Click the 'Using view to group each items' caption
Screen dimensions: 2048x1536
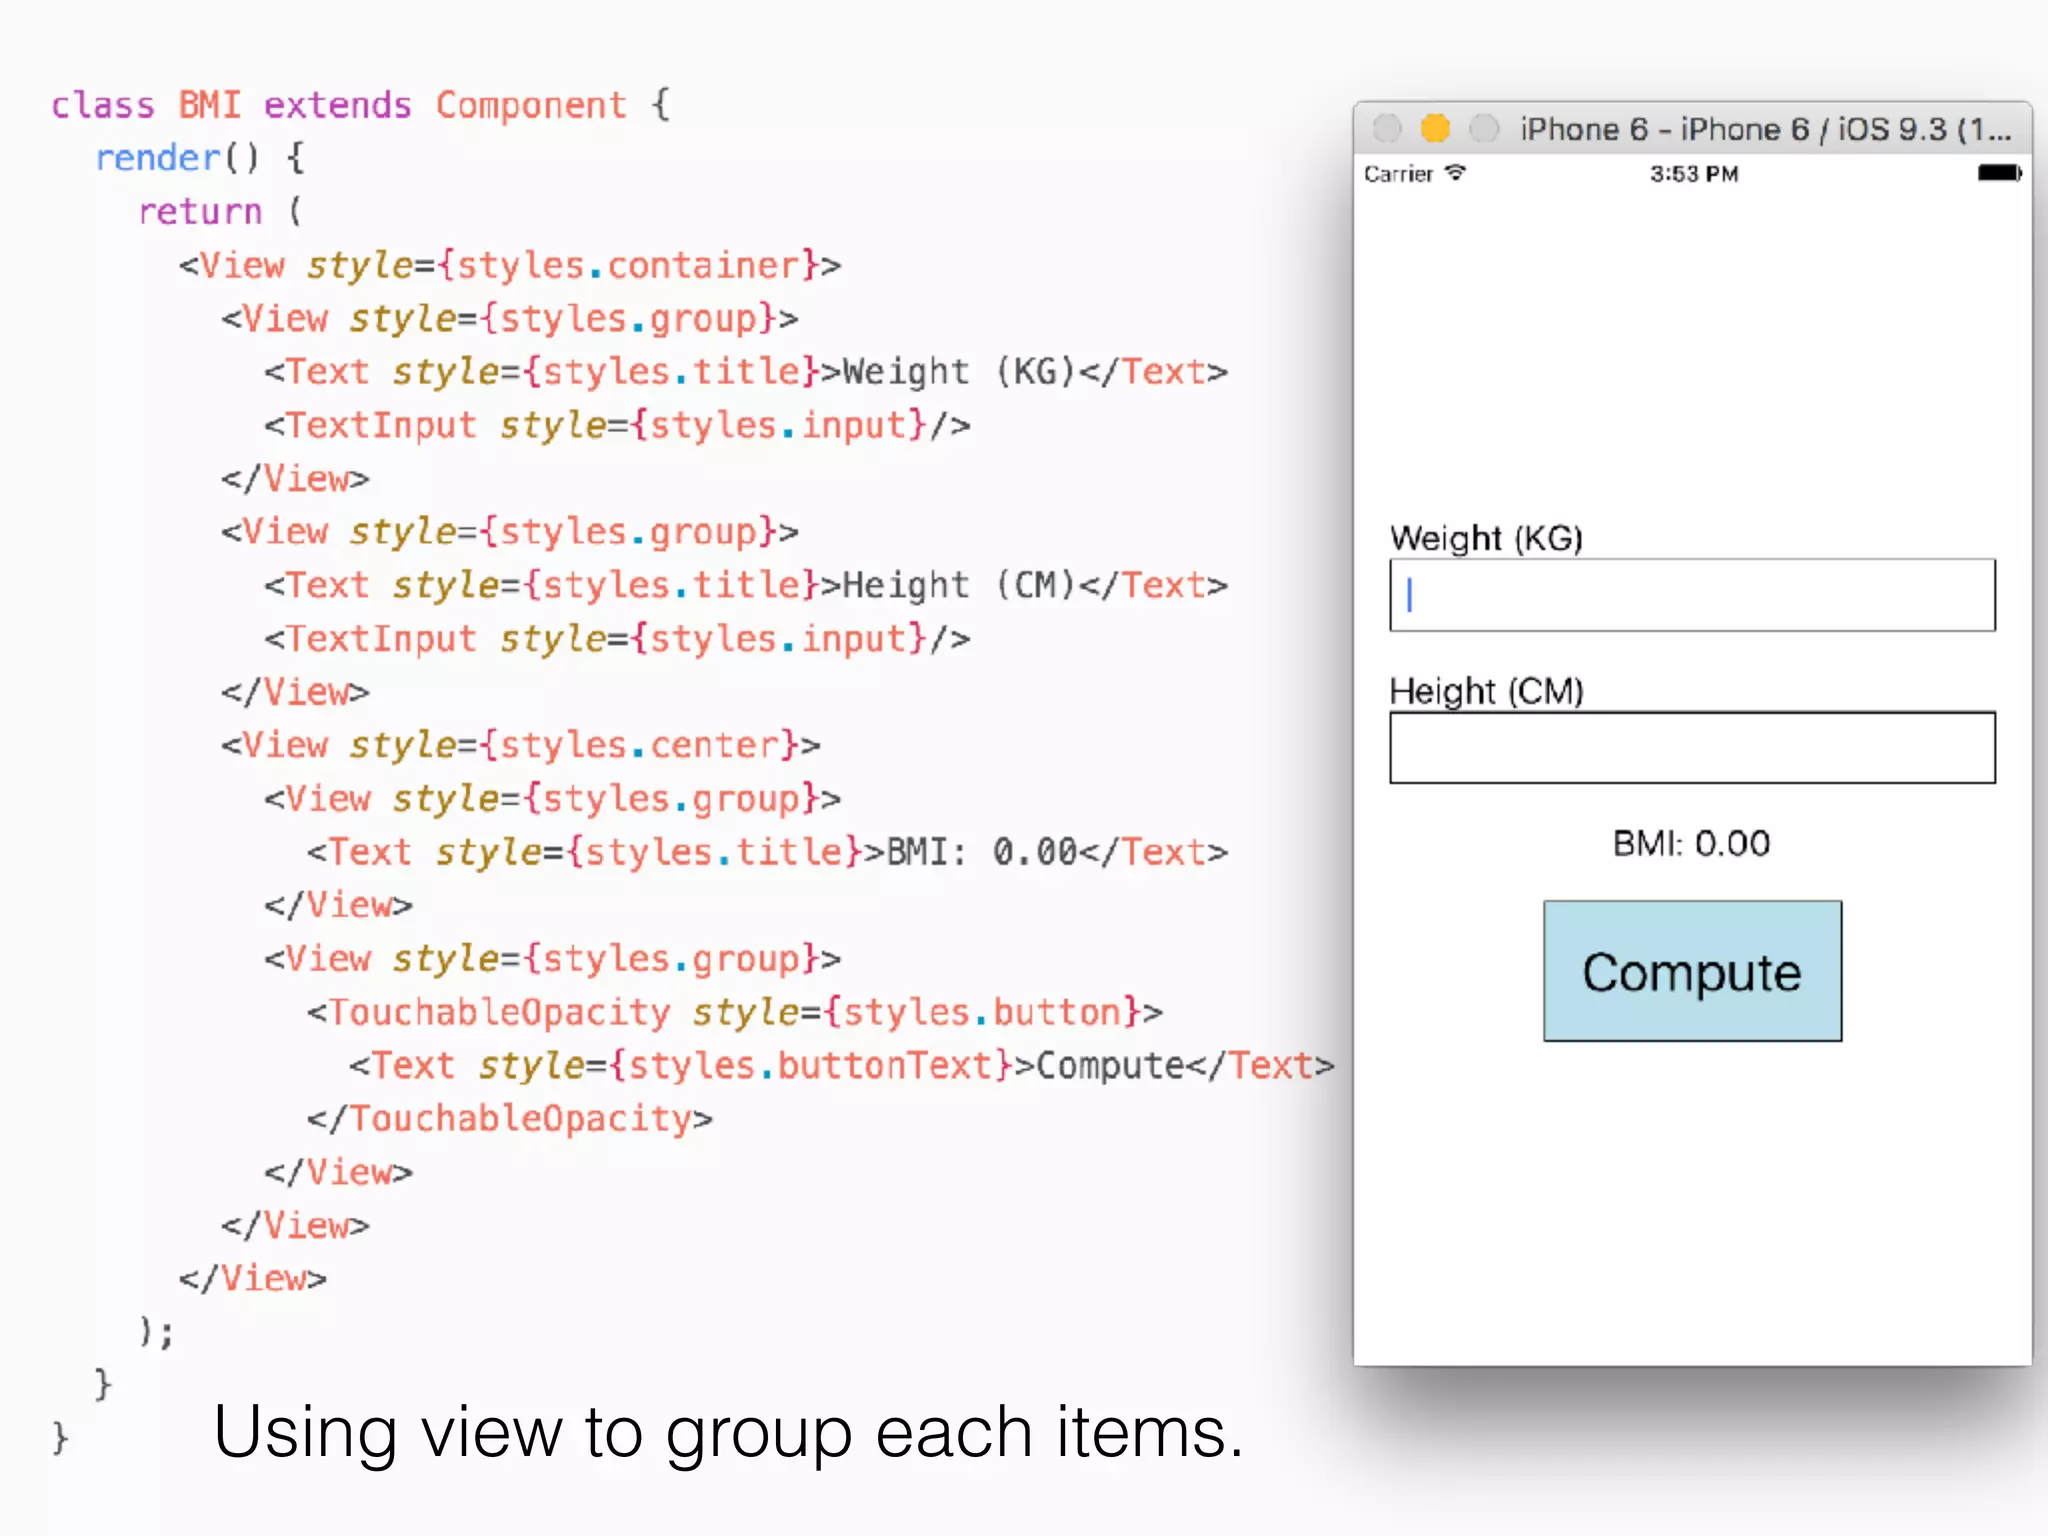pos(728,1432)
